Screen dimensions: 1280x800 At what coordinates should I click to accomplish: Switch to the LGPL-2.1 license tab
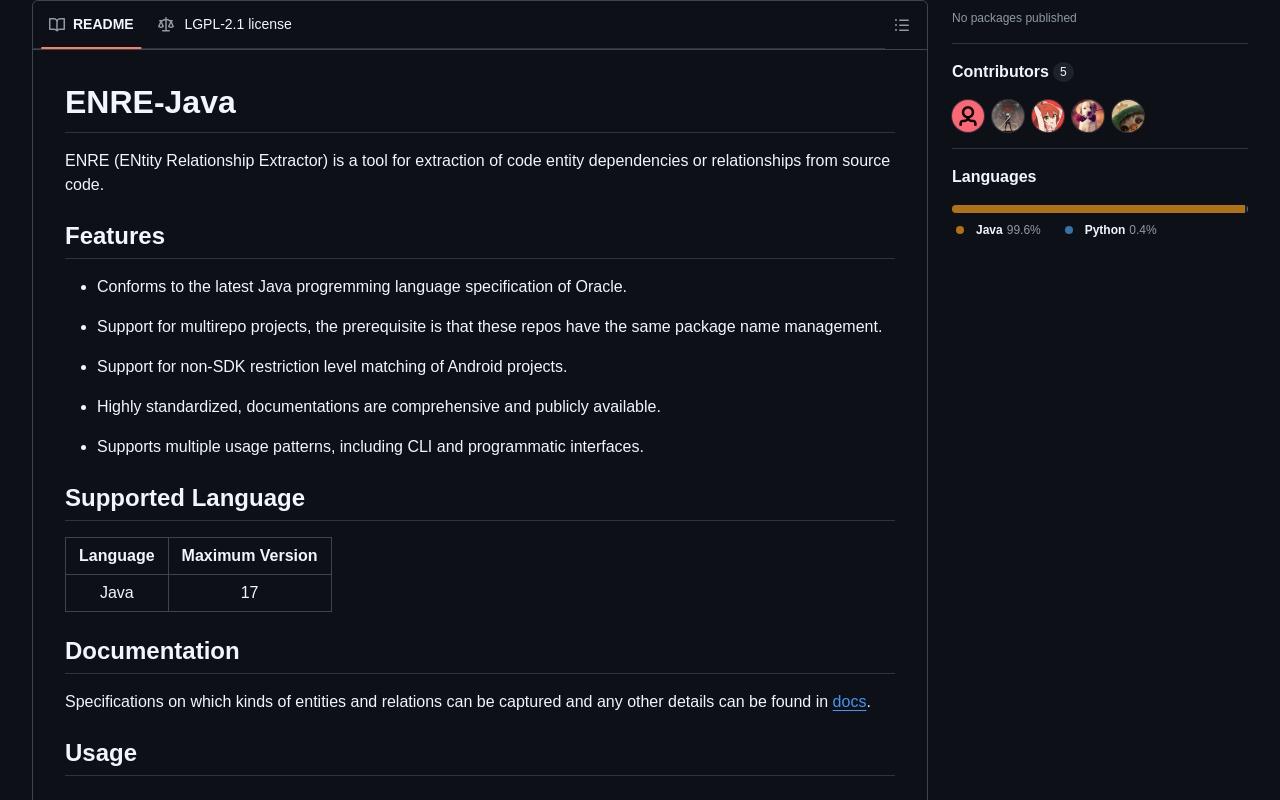tap(225, 24)
